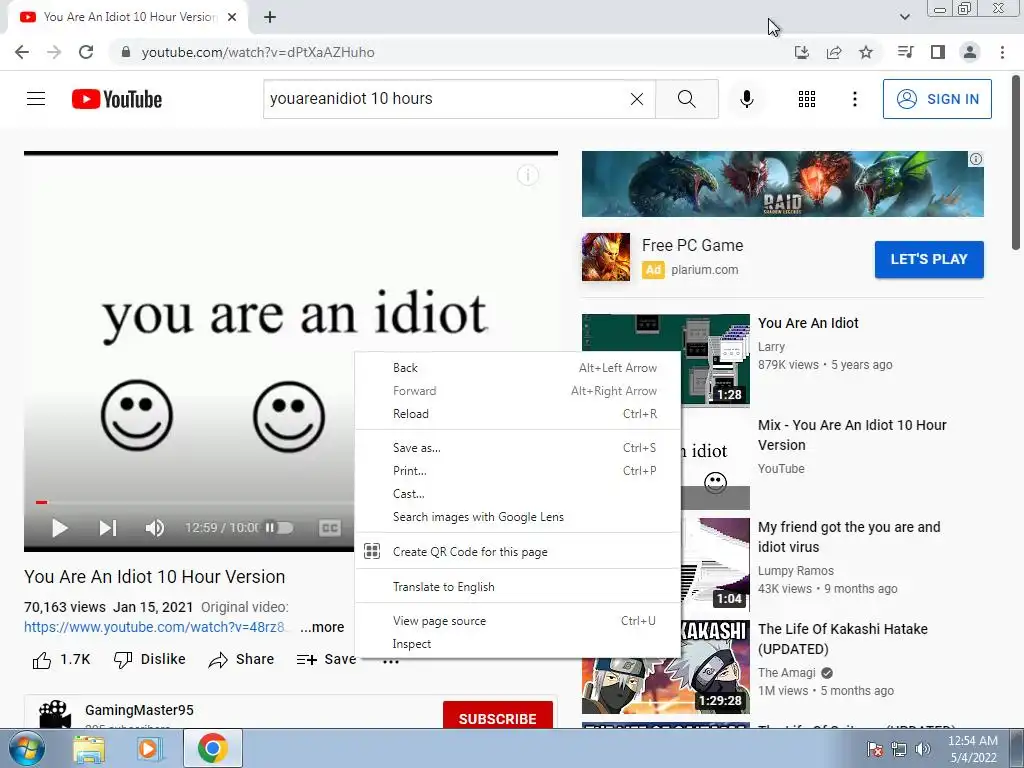The height and width of the screenshot is (768, 1024).
Task: Mute the video volume
Action: point(155,528)
